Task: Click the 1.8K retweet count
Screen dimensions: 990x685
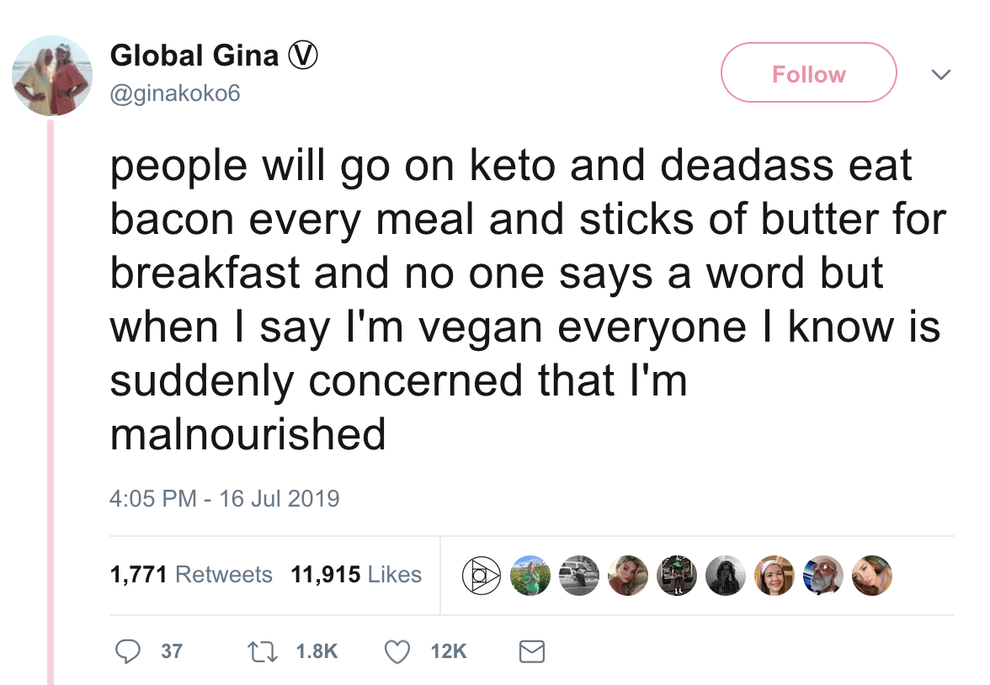Action: coord(317,651)
